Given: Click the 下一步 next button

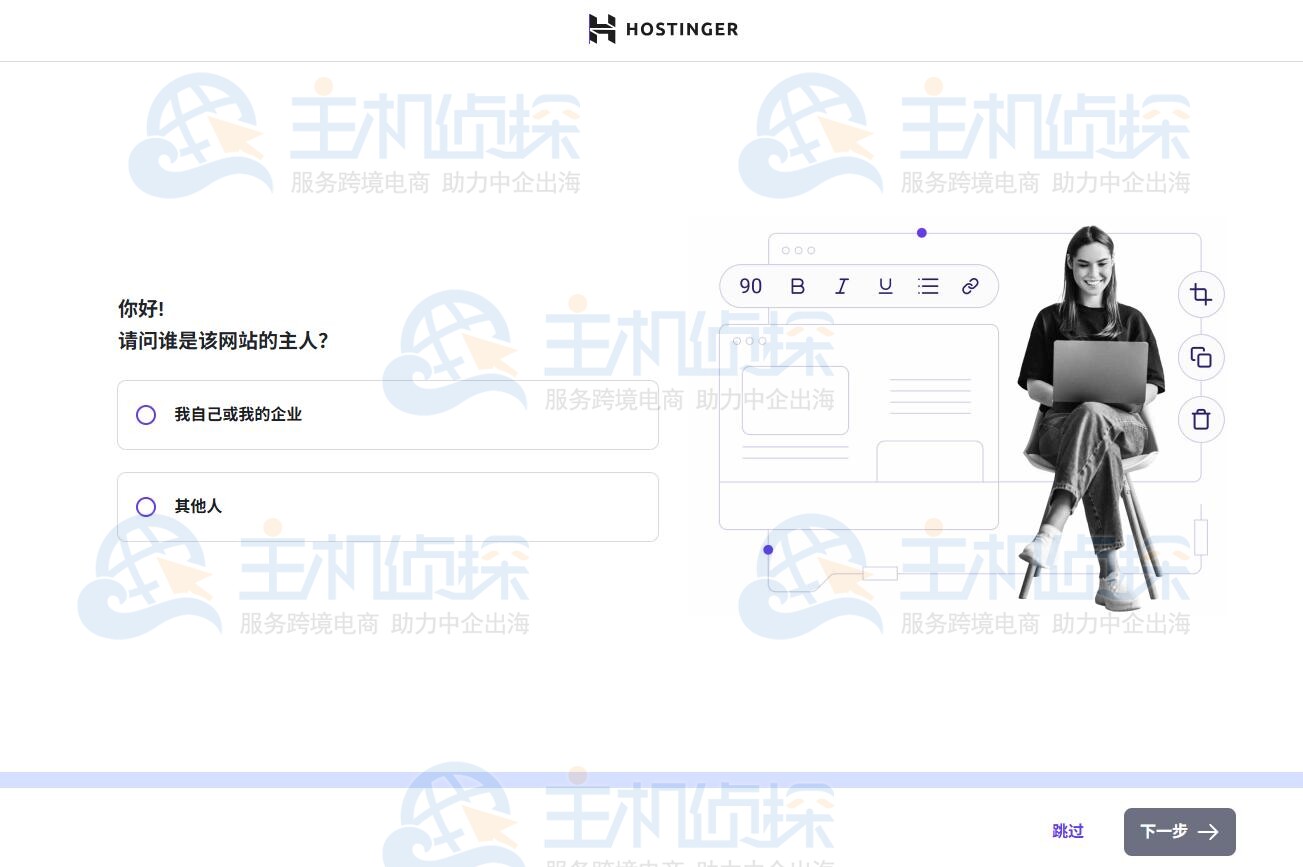Looking at the screenshot, I should pos(1179,831).
